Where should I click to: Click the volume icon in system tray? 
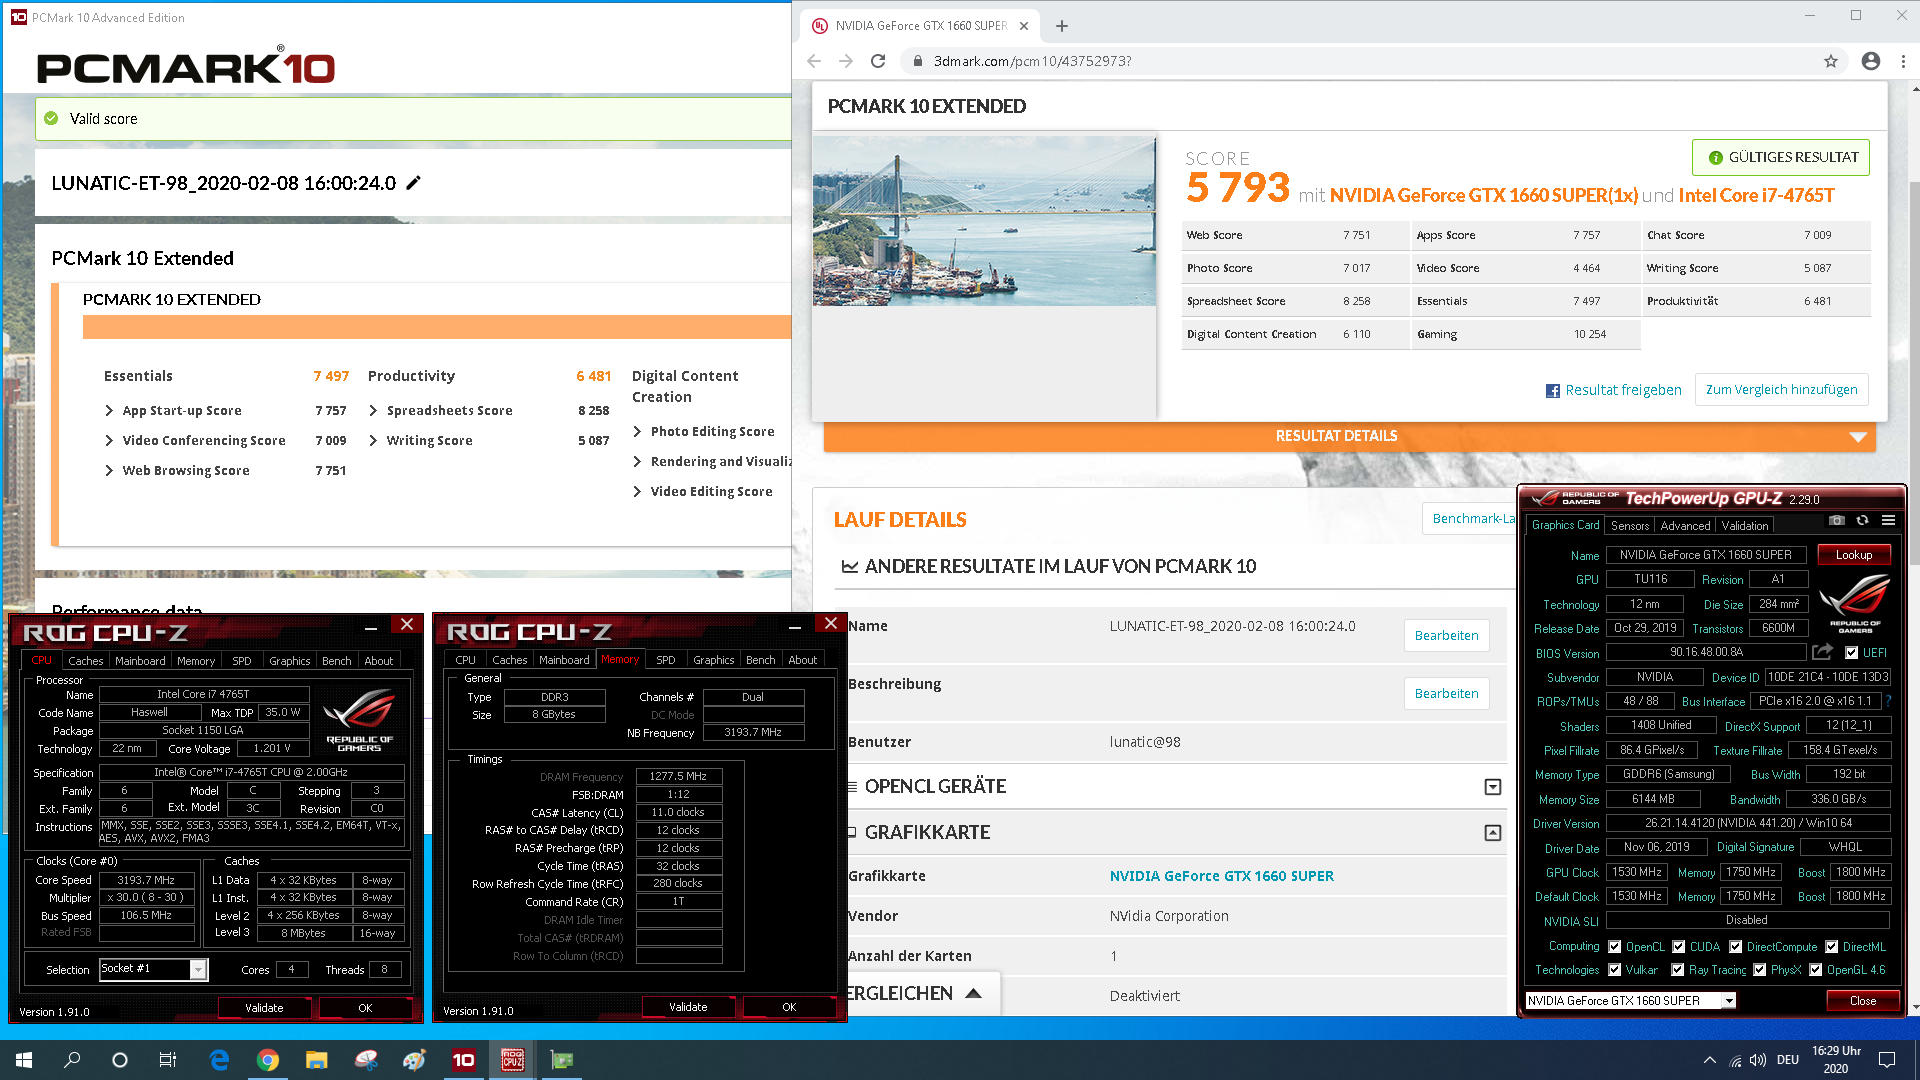pos(1758,1060)
